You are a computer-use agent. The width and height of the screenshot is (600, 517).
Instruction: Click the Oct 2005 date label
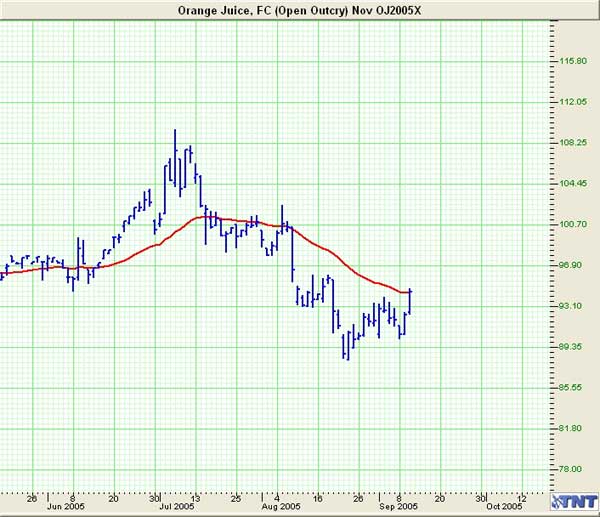(x=504, y=506)
